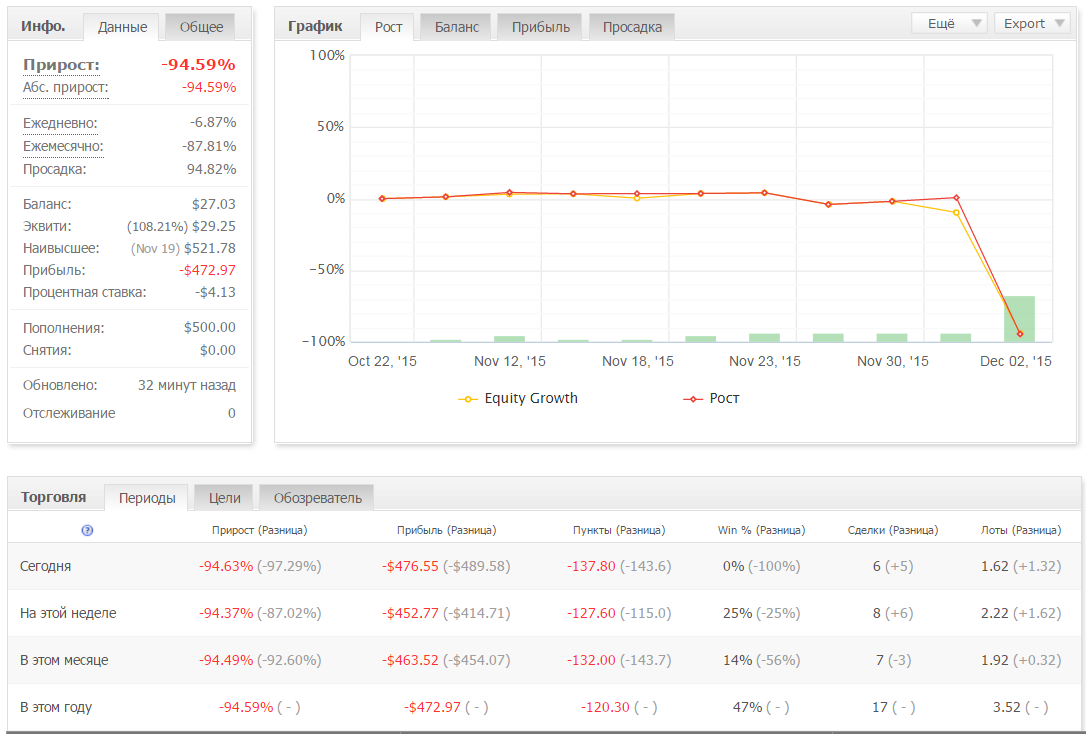Click the Прибыль value -$472.97 in Инфо panel

tap(207, 271)
